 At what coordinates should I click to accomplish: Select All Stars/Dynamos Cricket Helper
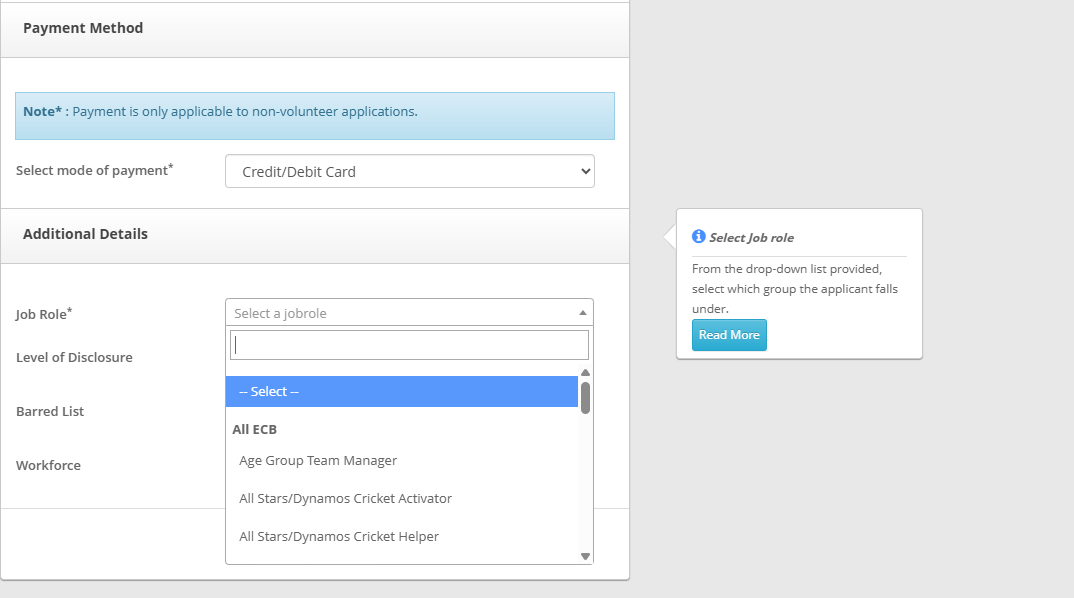[339, 536]
